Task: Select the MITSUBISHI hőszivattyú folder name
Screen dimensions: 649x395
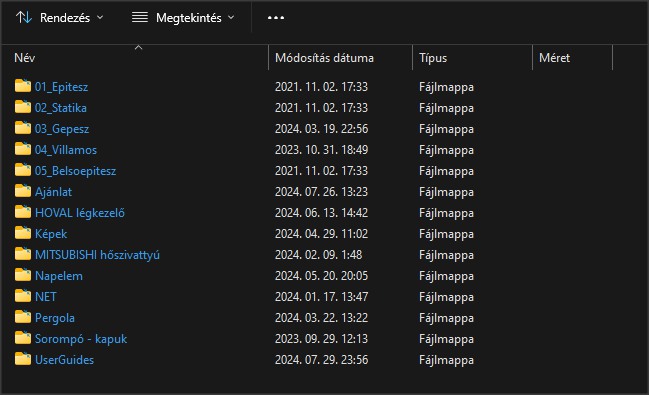Action: click(97, 255)
